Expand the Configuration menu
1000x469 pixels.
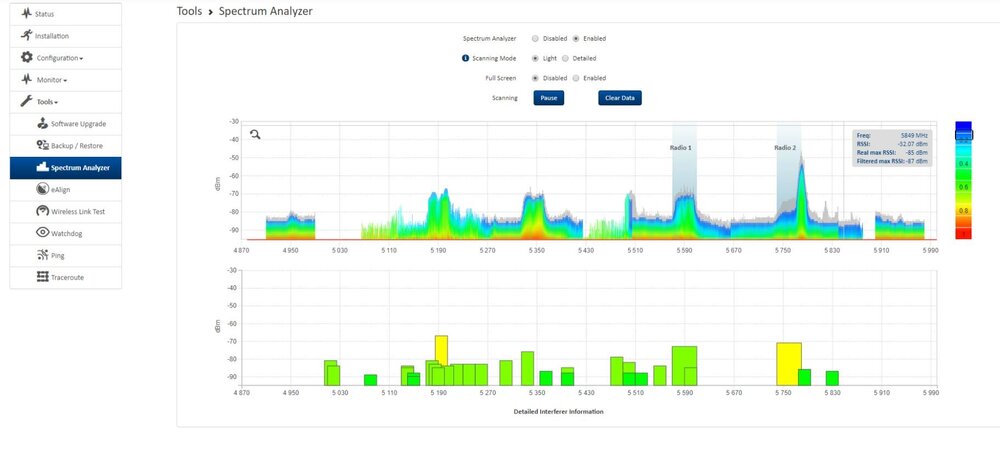coord(59,58)
